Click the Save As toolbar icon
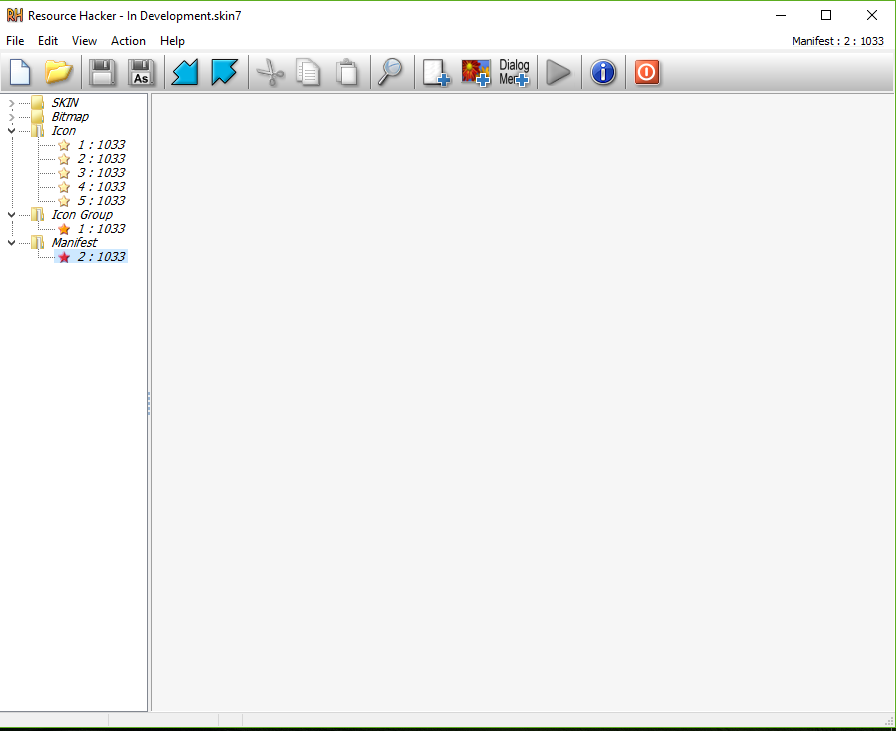 point(141,72)
